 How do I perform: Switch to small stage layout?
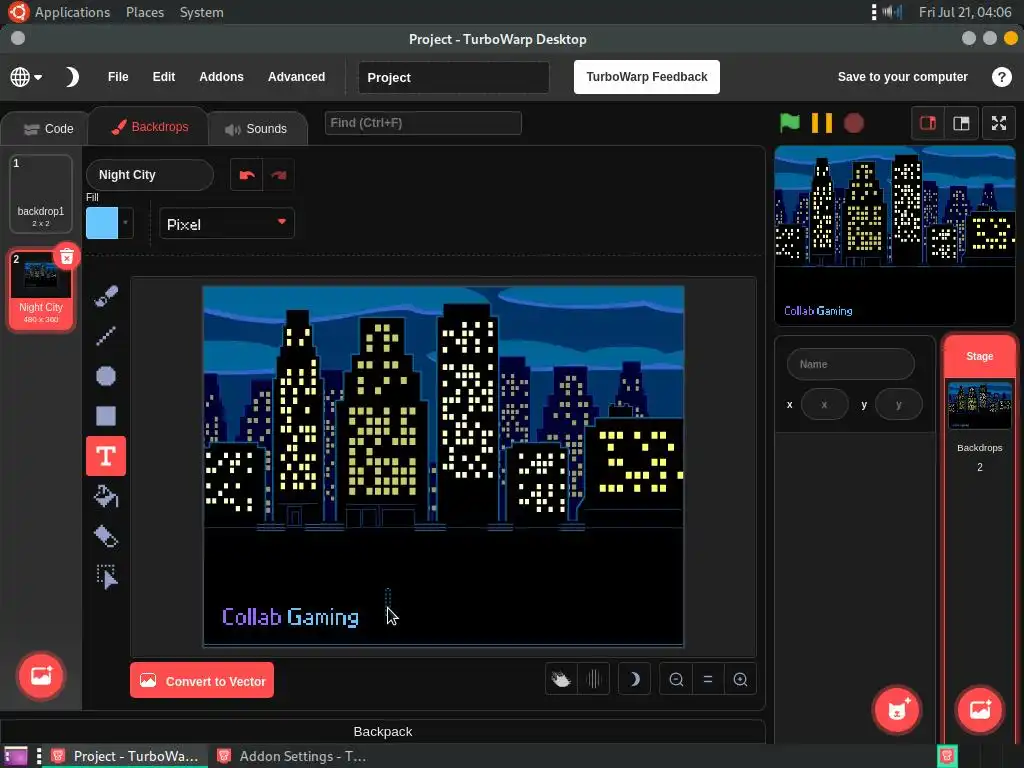point(928,123)
